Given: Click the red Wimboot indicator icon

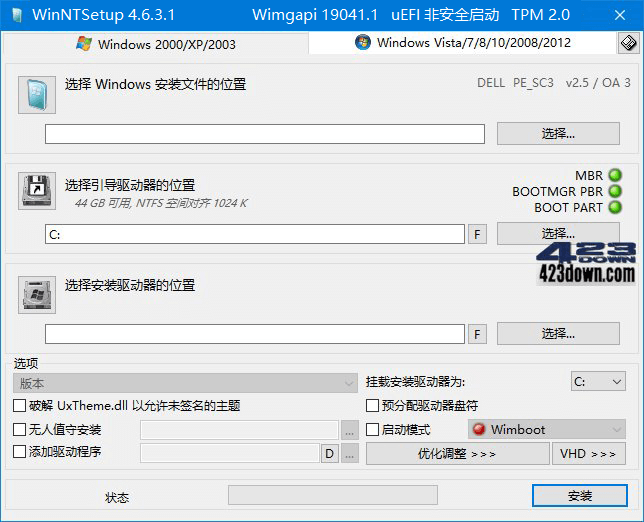Looking at the screenshot, I should coord(478,430).
